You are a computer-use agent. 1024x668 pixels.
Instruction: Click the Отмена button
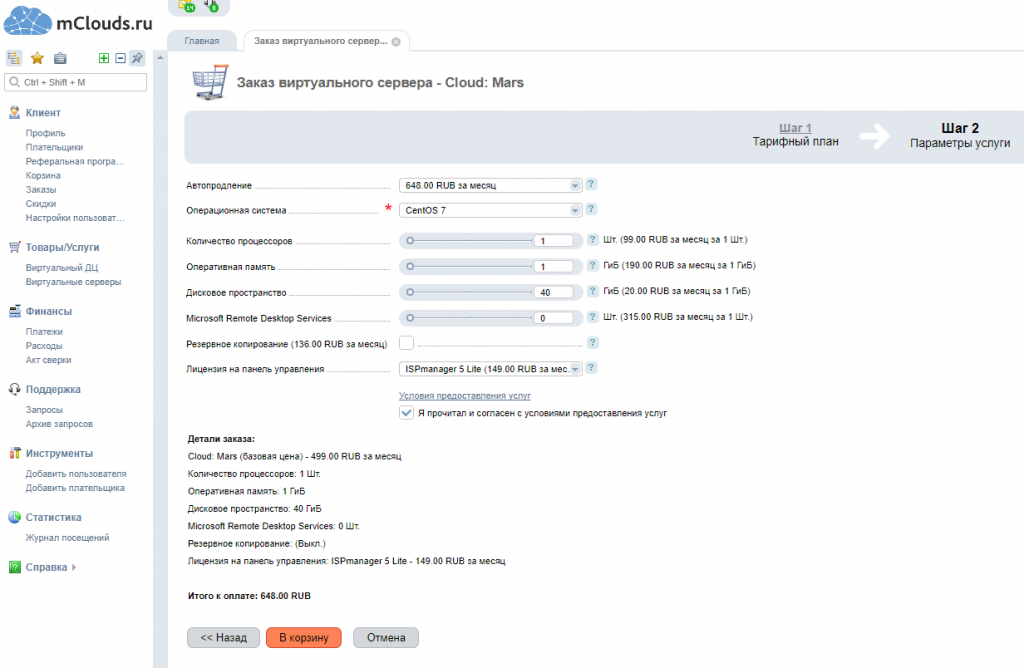click(386, 637)
